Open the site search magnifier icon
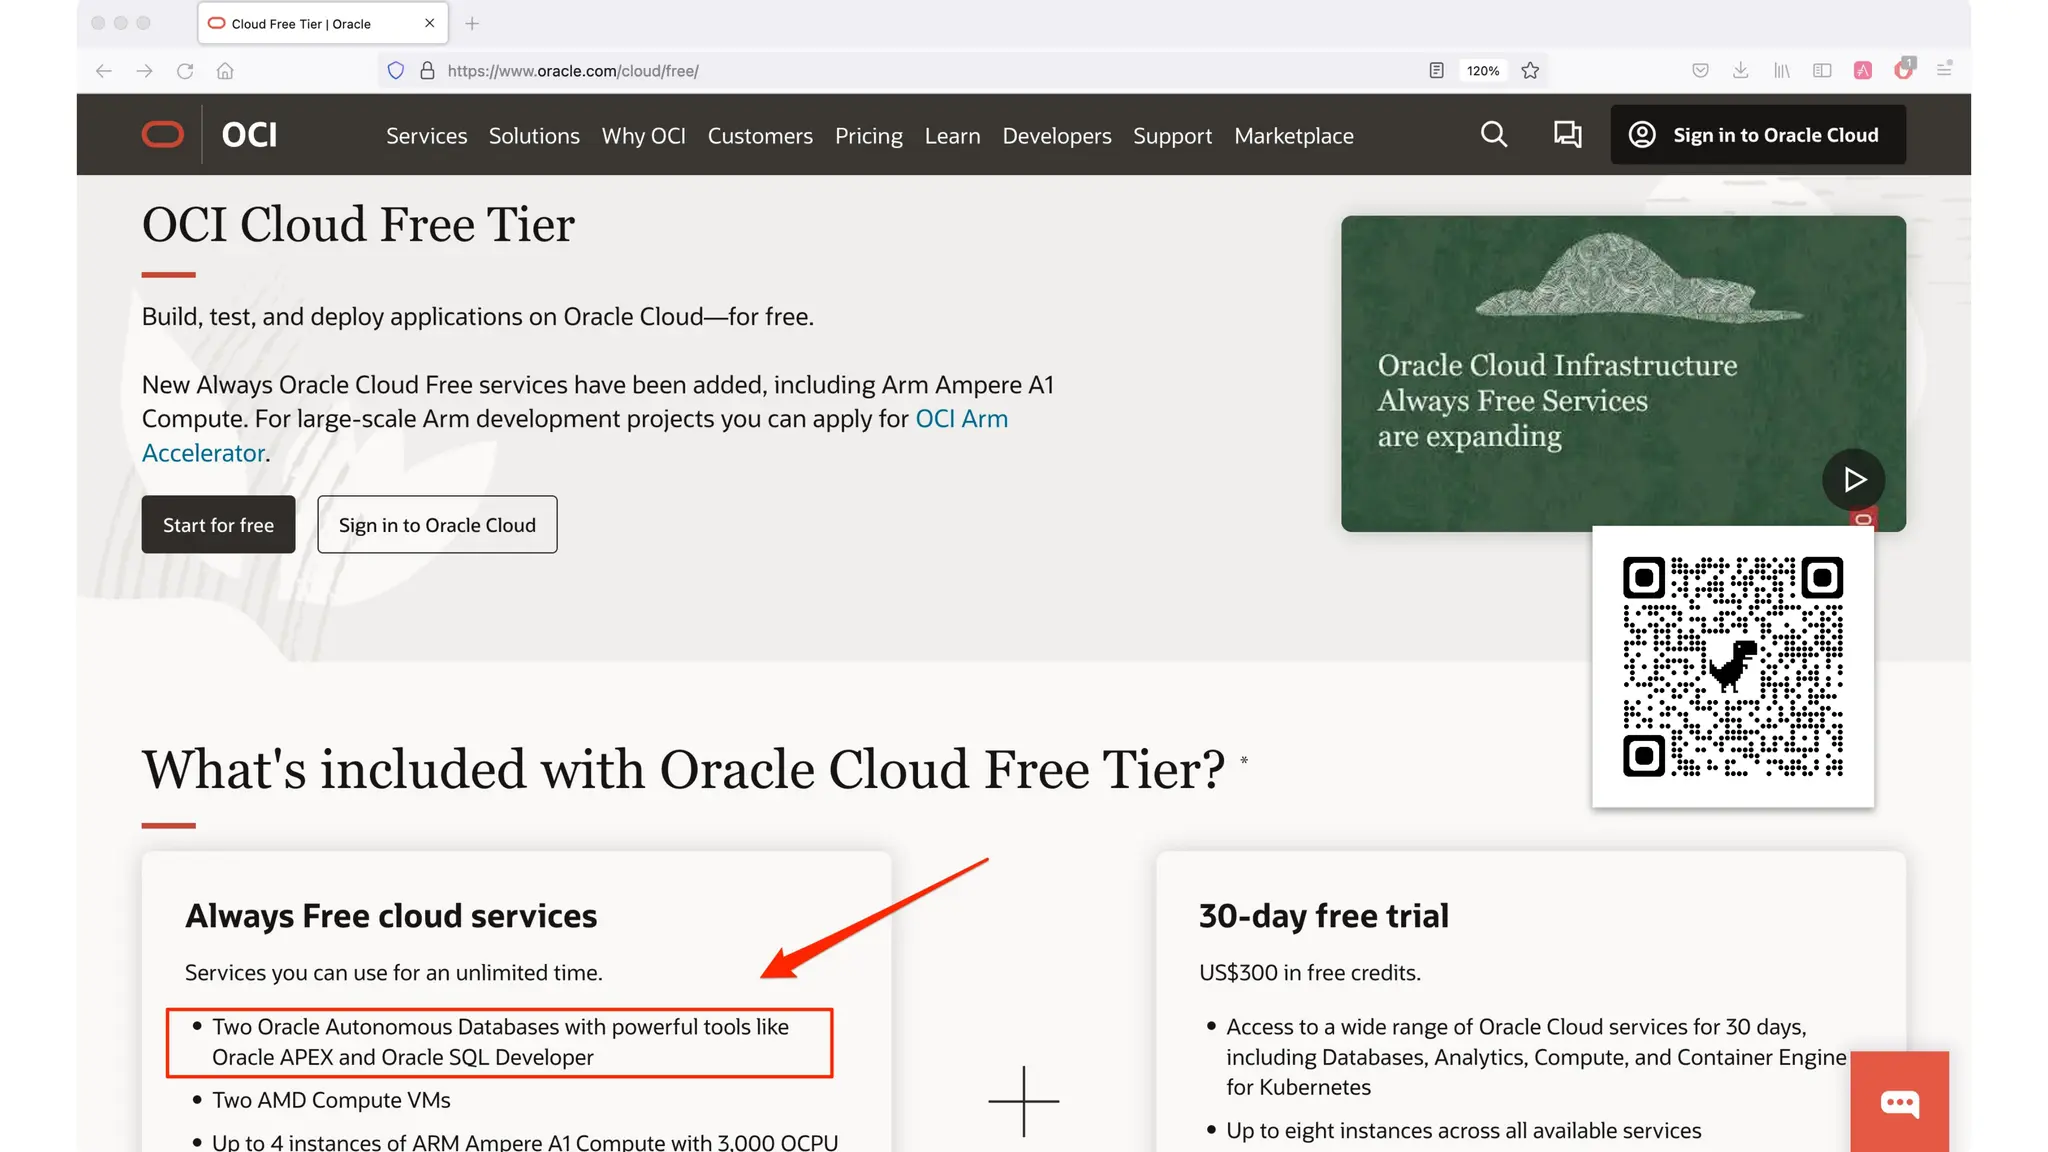 (1493, 134)
